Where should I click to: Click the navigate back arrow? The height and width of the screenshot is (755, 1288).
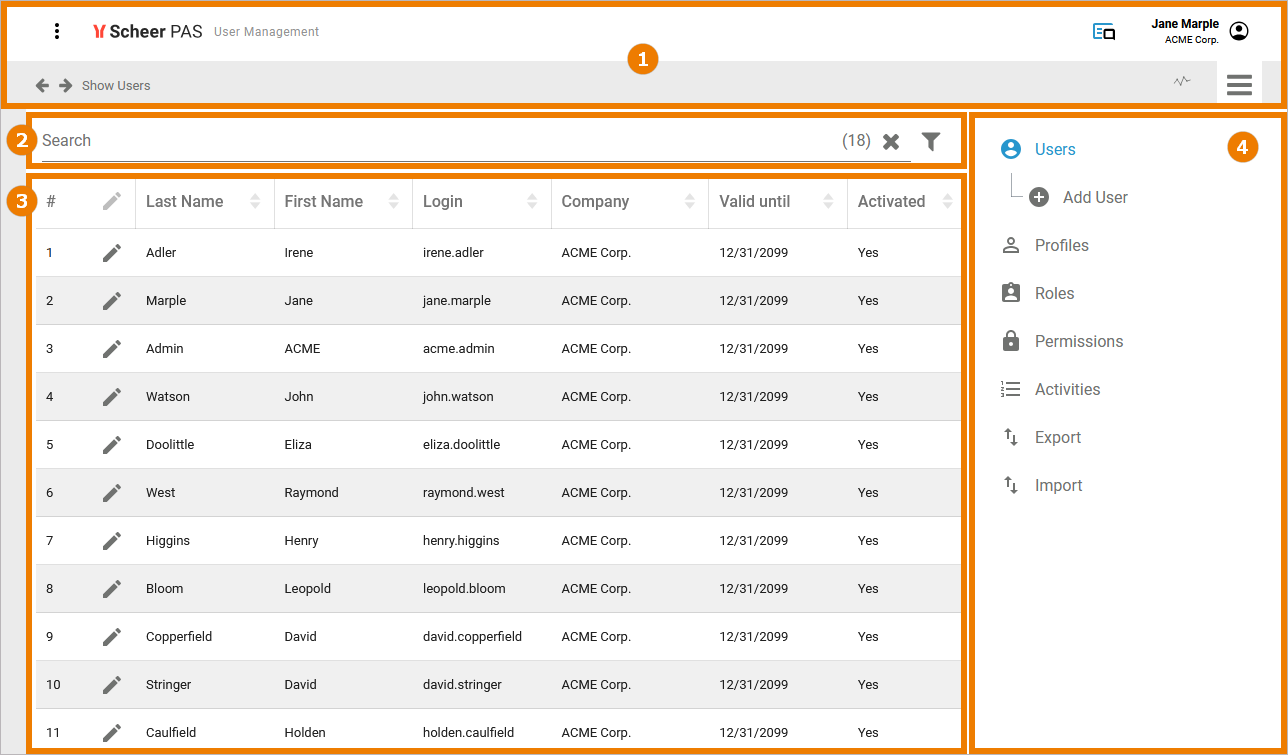(x=42, y=85)
